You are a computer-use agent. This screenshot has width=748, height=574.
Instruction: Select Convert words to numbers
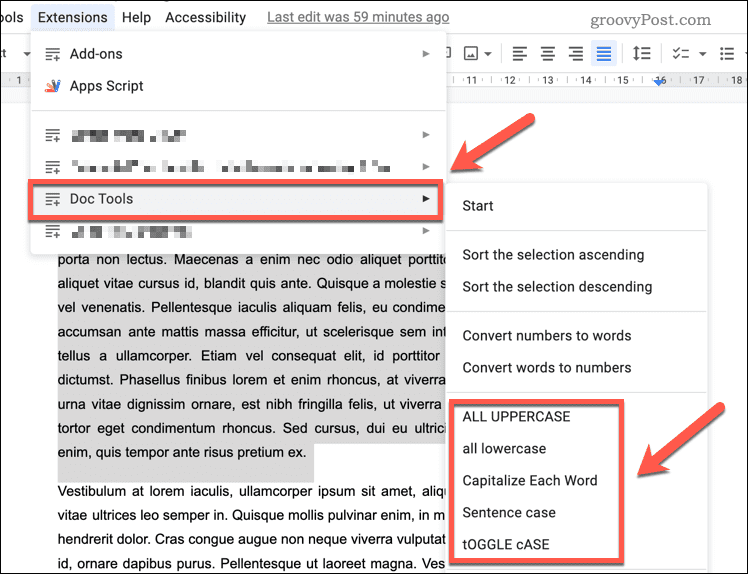tap(576, 368)
